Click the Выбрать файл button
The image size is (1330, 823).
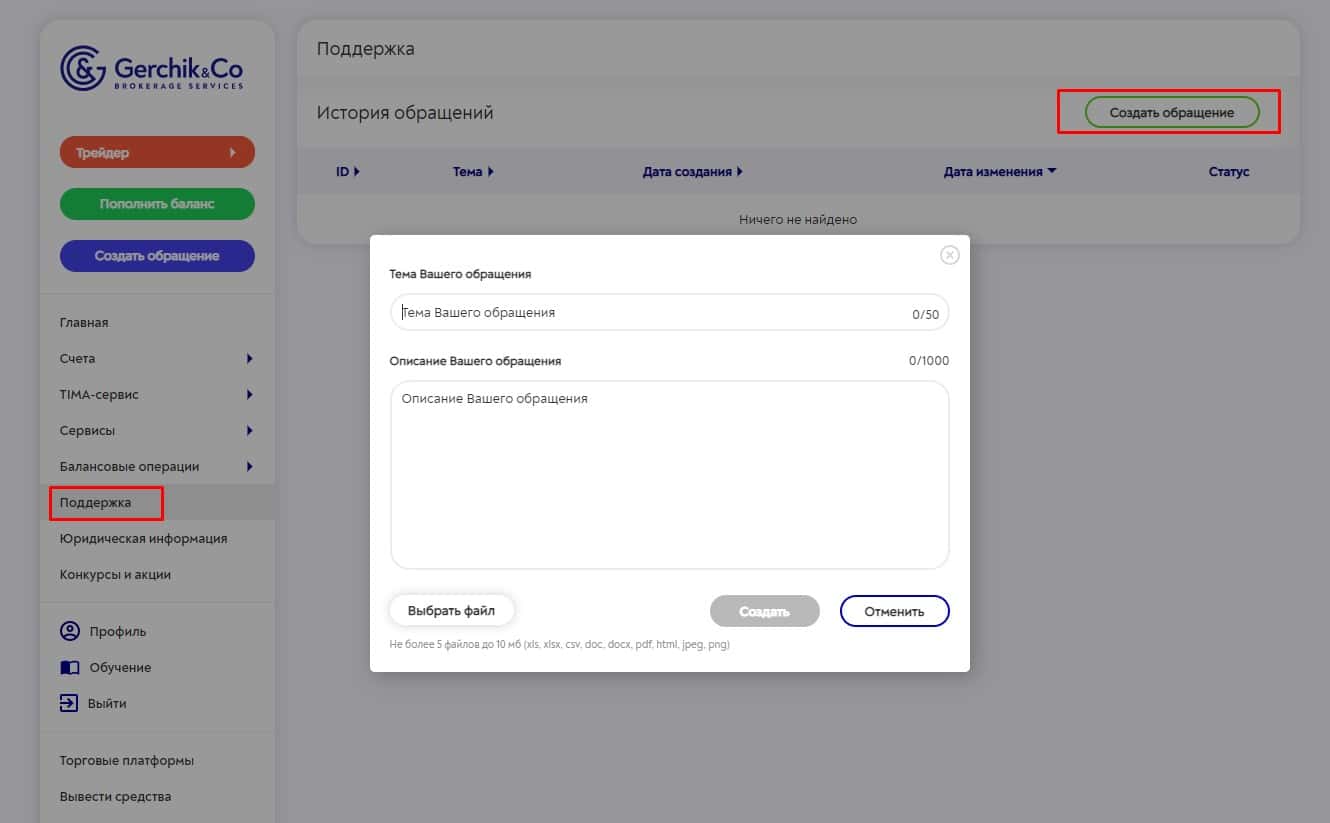click(452, 611)
